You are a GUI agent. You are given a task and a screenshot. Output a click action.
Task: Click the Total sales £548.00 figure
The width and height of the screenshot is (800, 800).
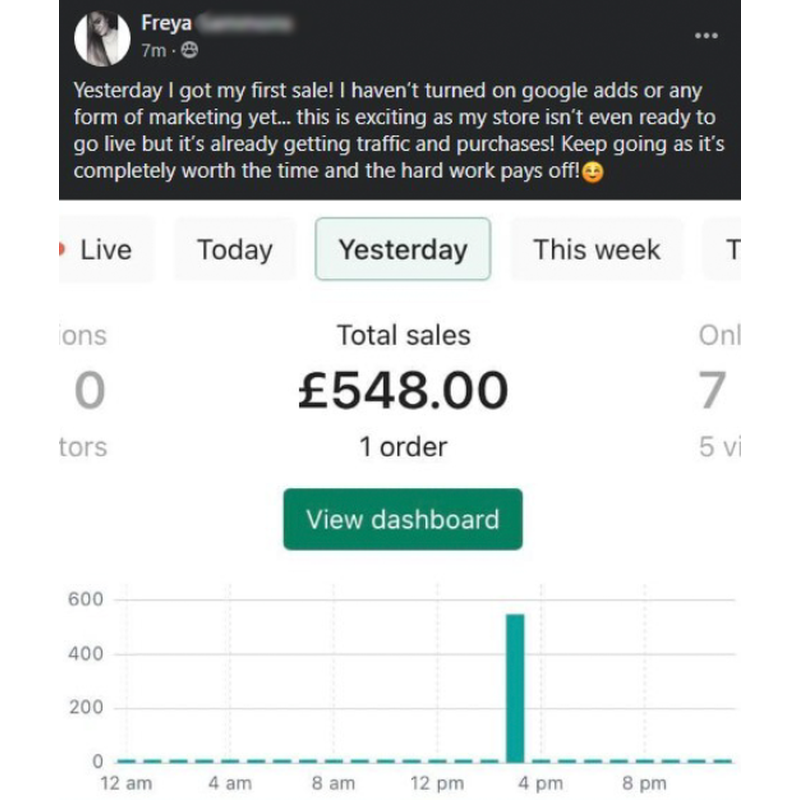(x=402, y=388)
